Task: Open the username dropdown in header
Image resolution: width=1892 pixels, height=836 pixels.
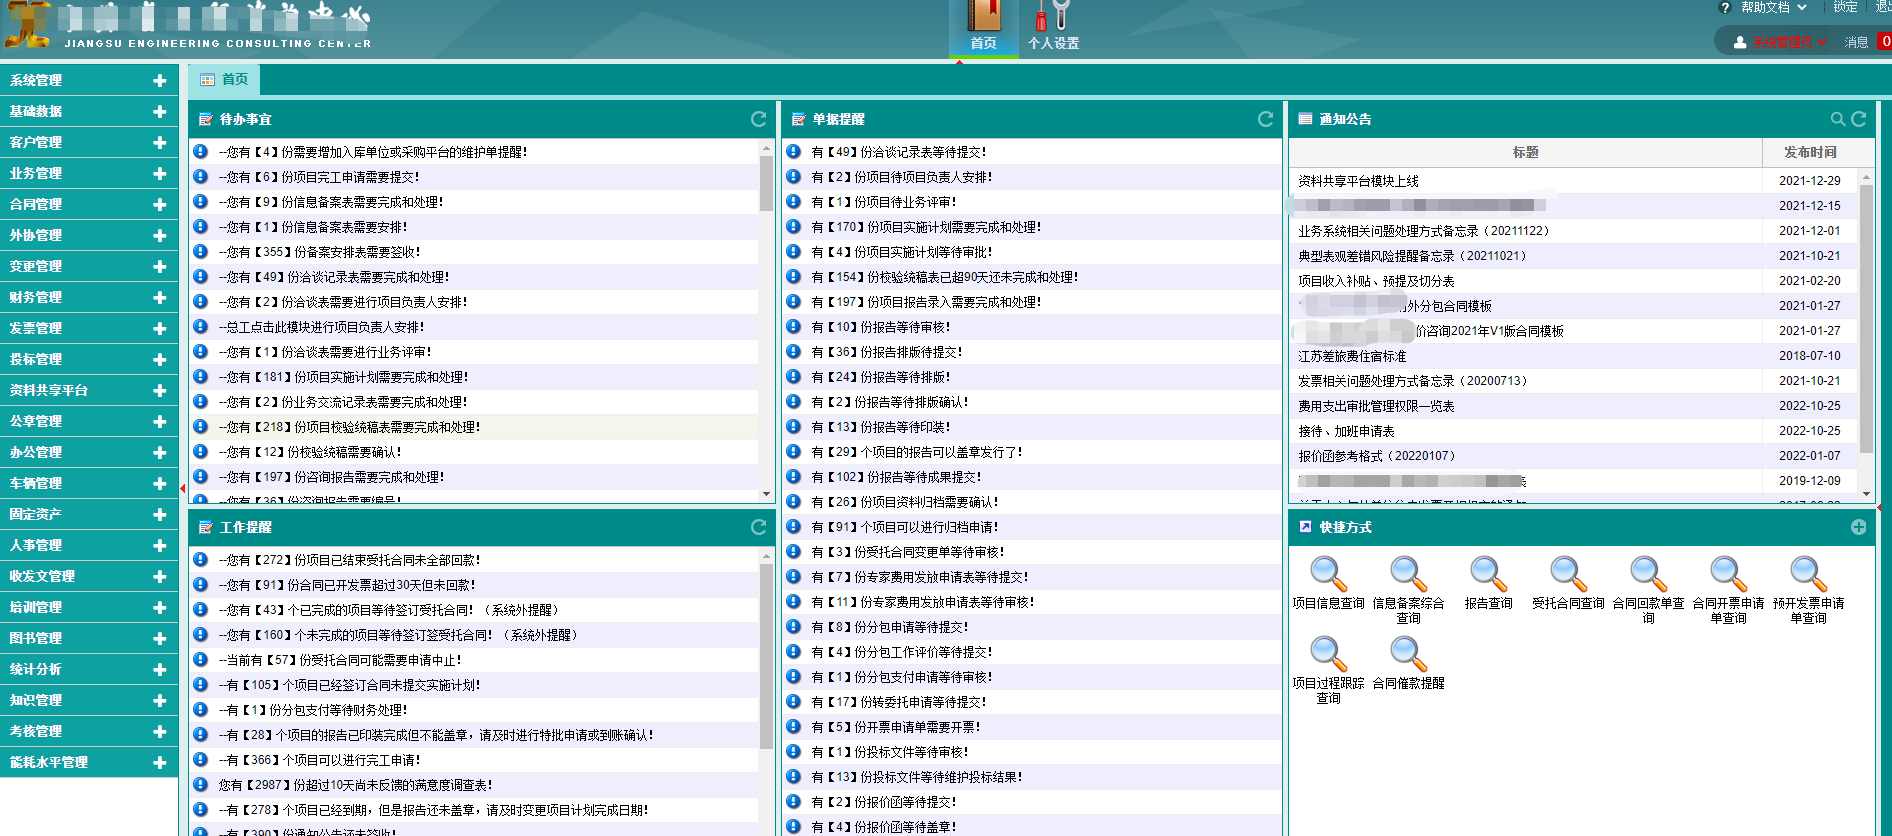Action: [x=1790, y=42]
